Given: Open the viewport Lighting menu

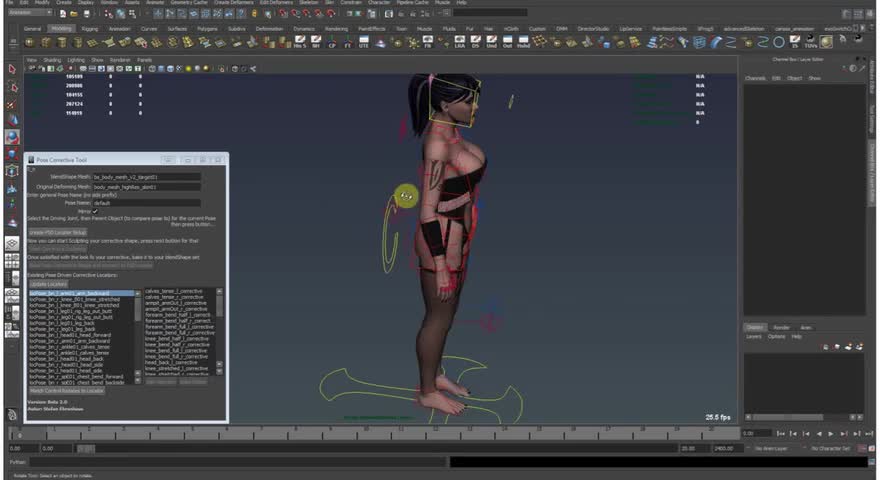Looking at the screenshot, I should pos(76,60).
